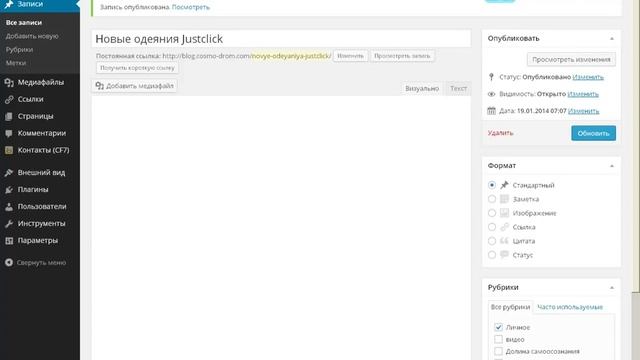Click the Статус format bubble icon

pyautogui.click(x=504, y=255)
